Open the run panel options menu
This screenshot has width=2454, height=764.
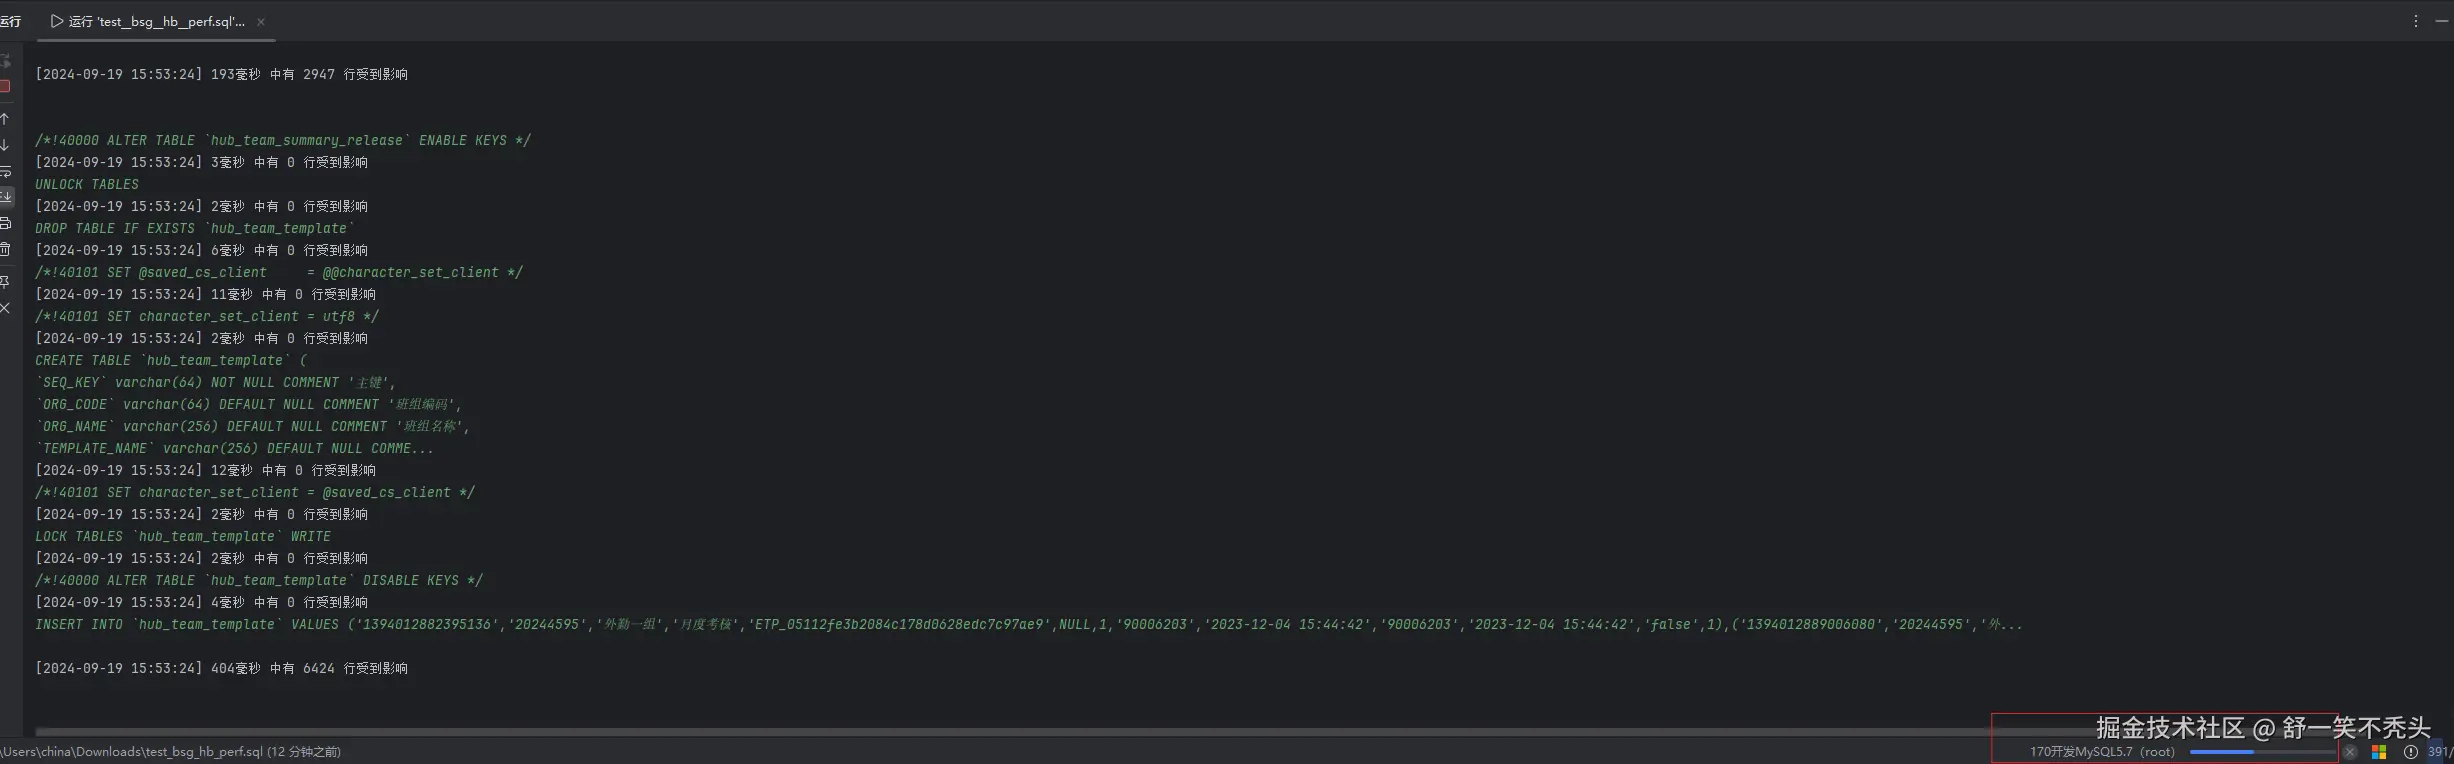2415,21
